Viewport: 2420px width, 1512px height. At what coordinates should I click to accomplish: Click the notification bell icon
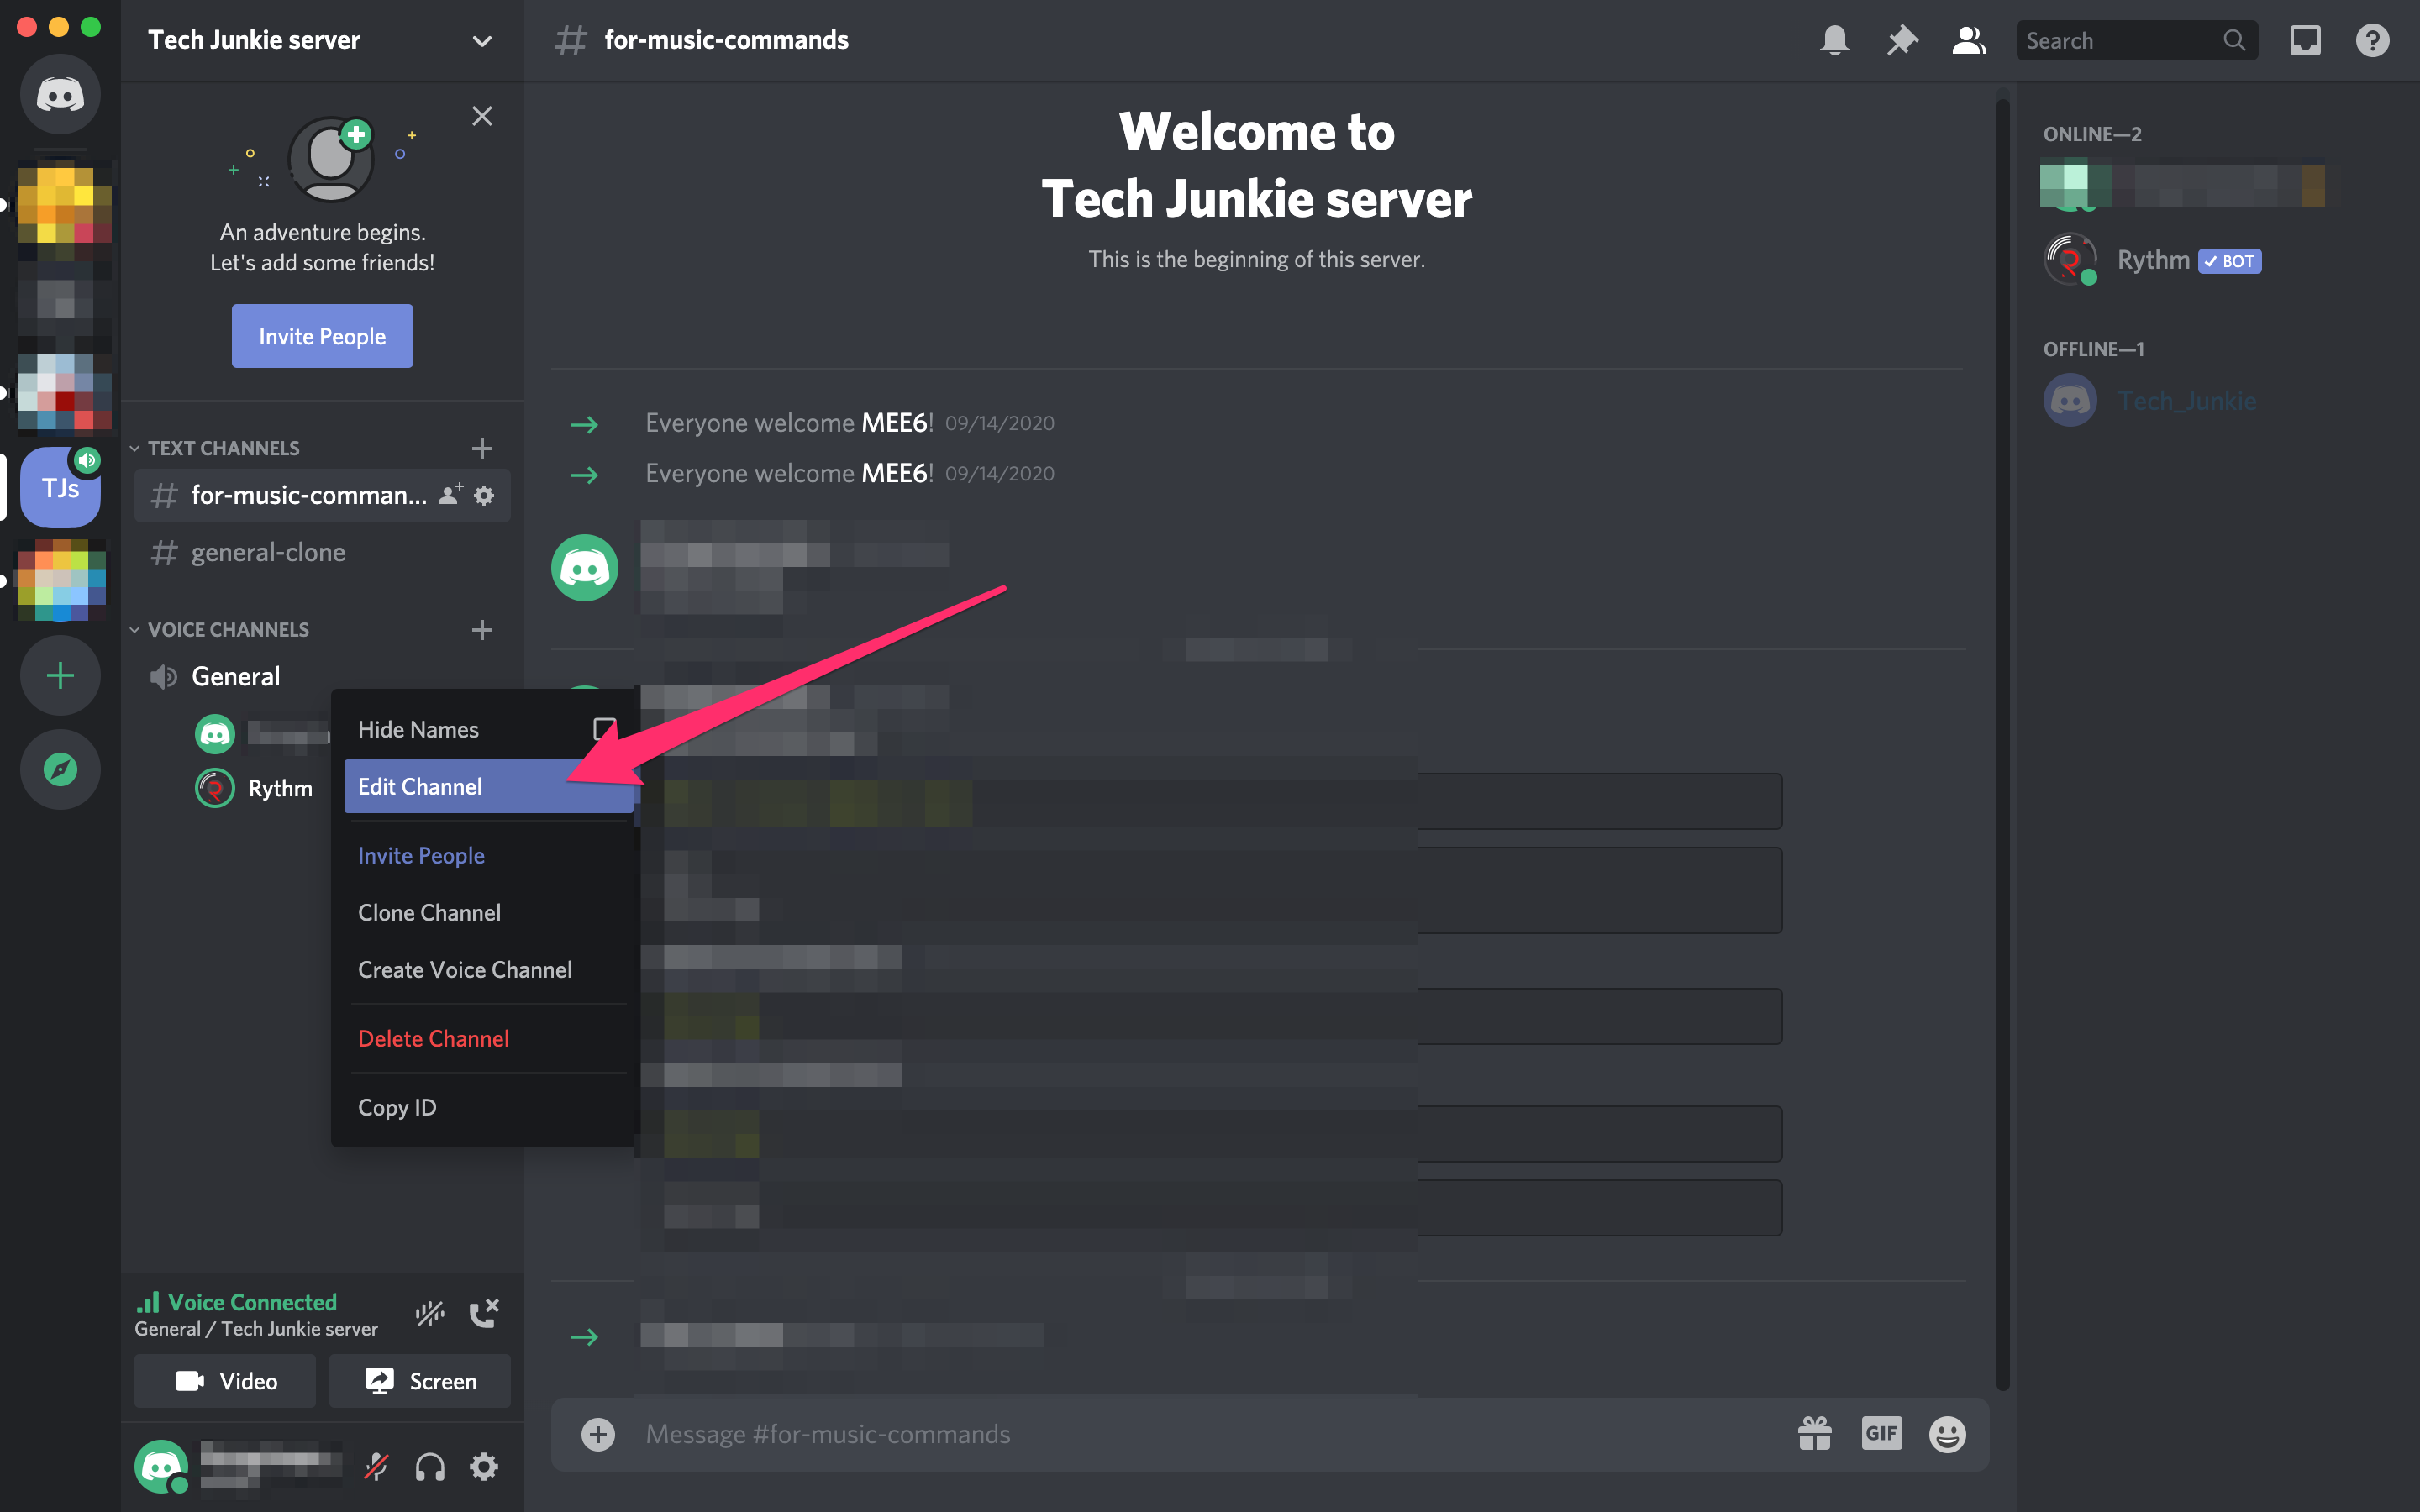(1834, 39)
